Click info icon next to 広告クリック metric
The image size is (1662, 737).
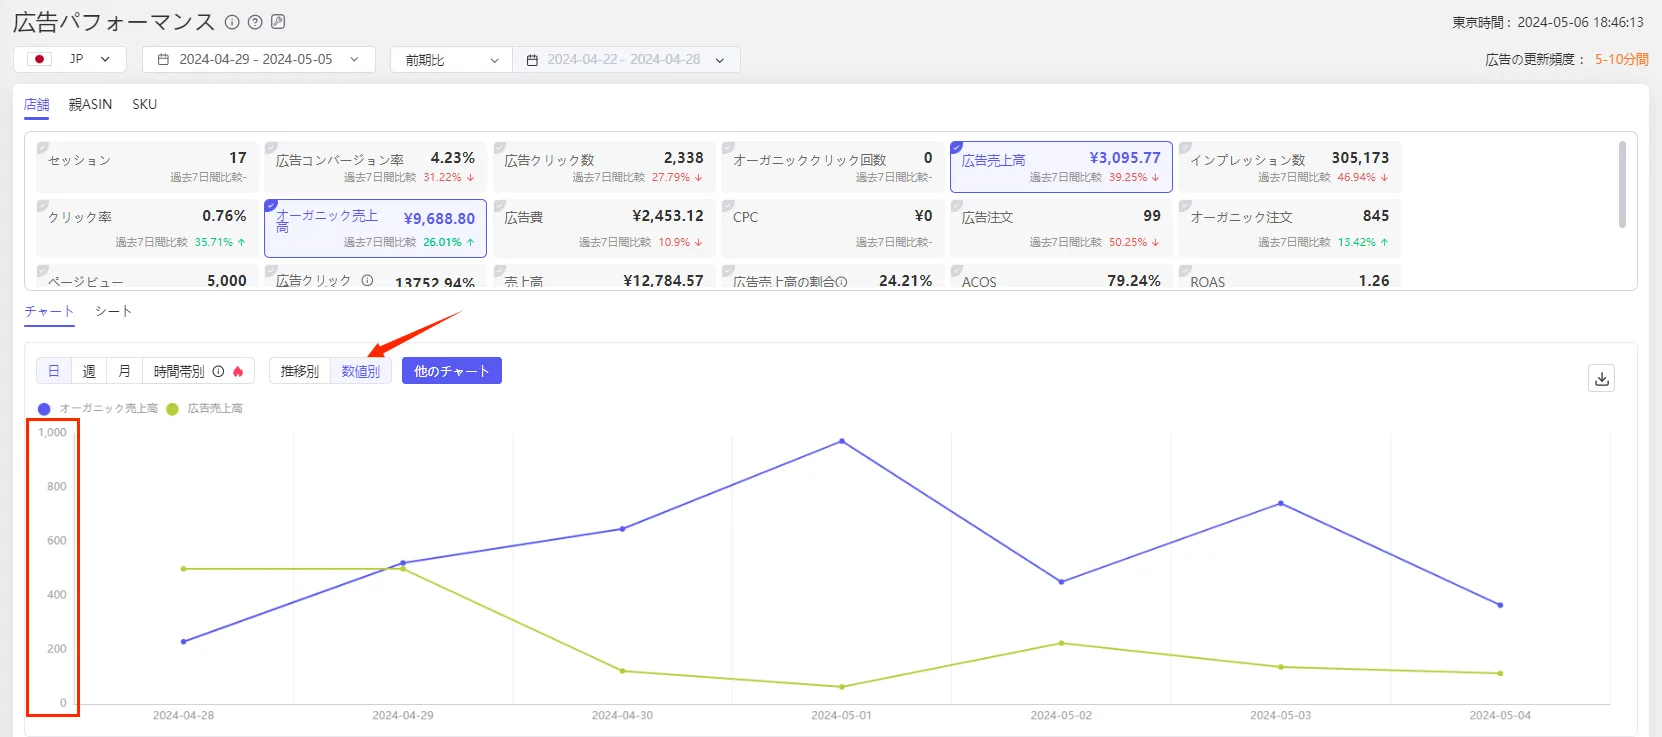coord(367,281)
